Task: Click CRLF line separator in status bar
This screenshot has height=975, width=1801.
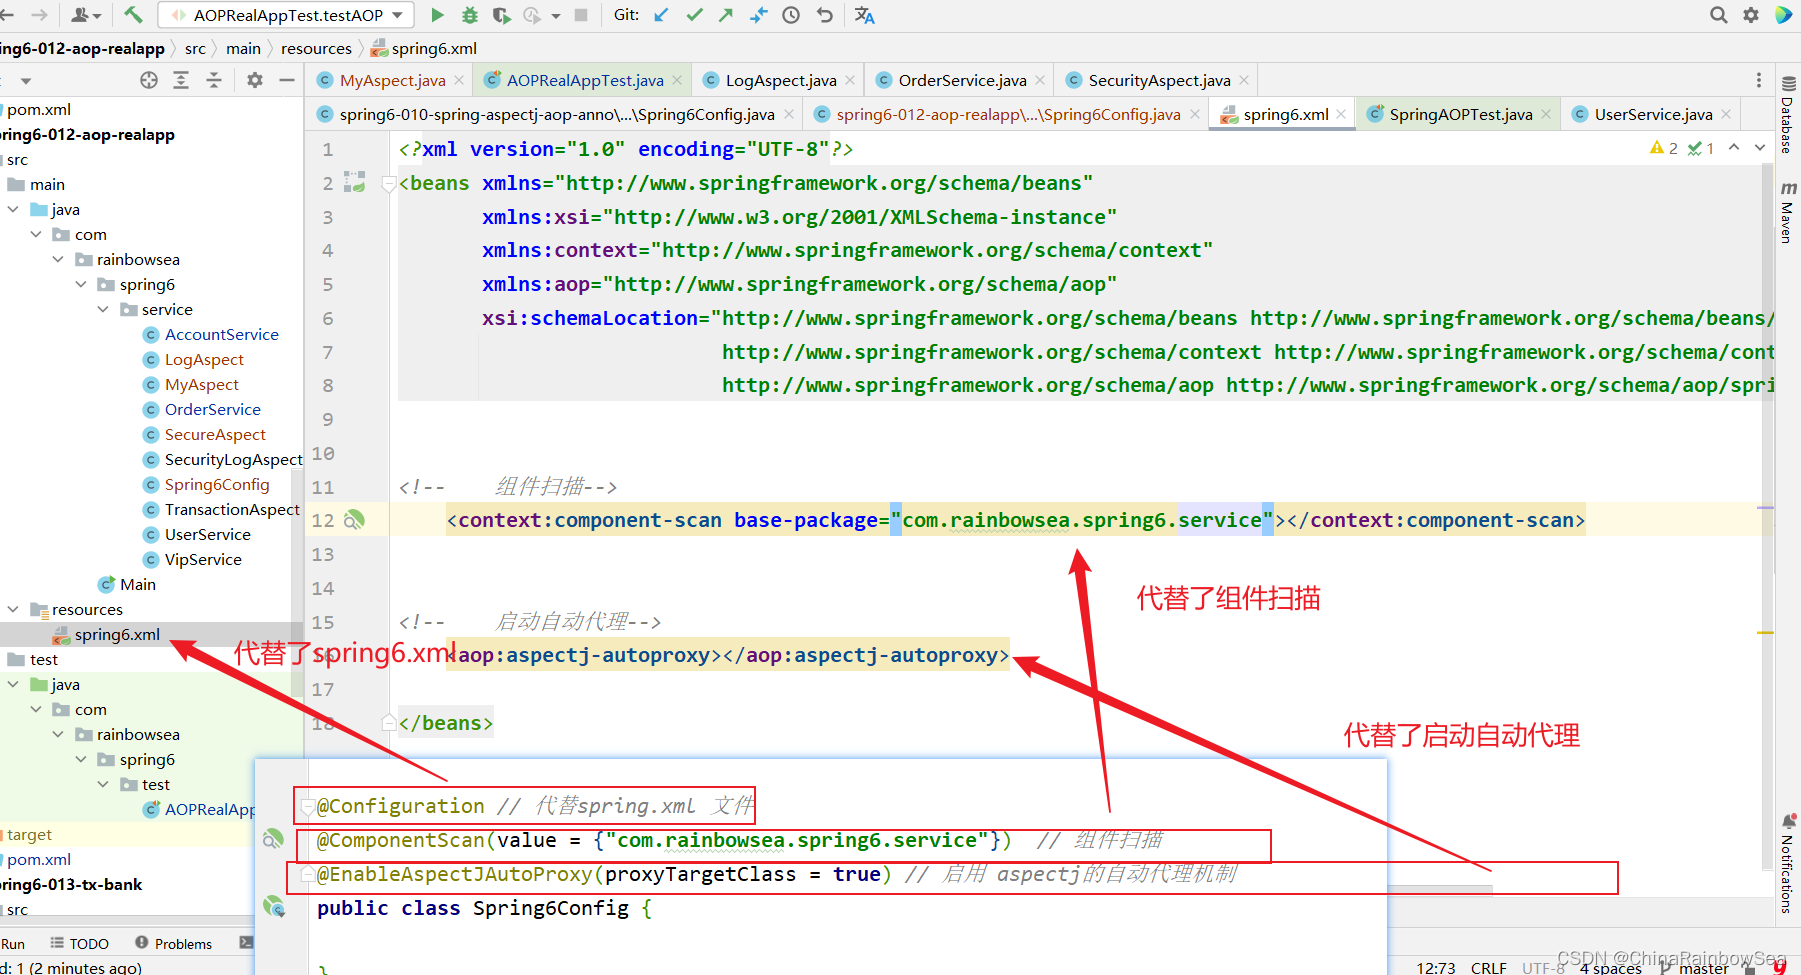Action: 1488,967
